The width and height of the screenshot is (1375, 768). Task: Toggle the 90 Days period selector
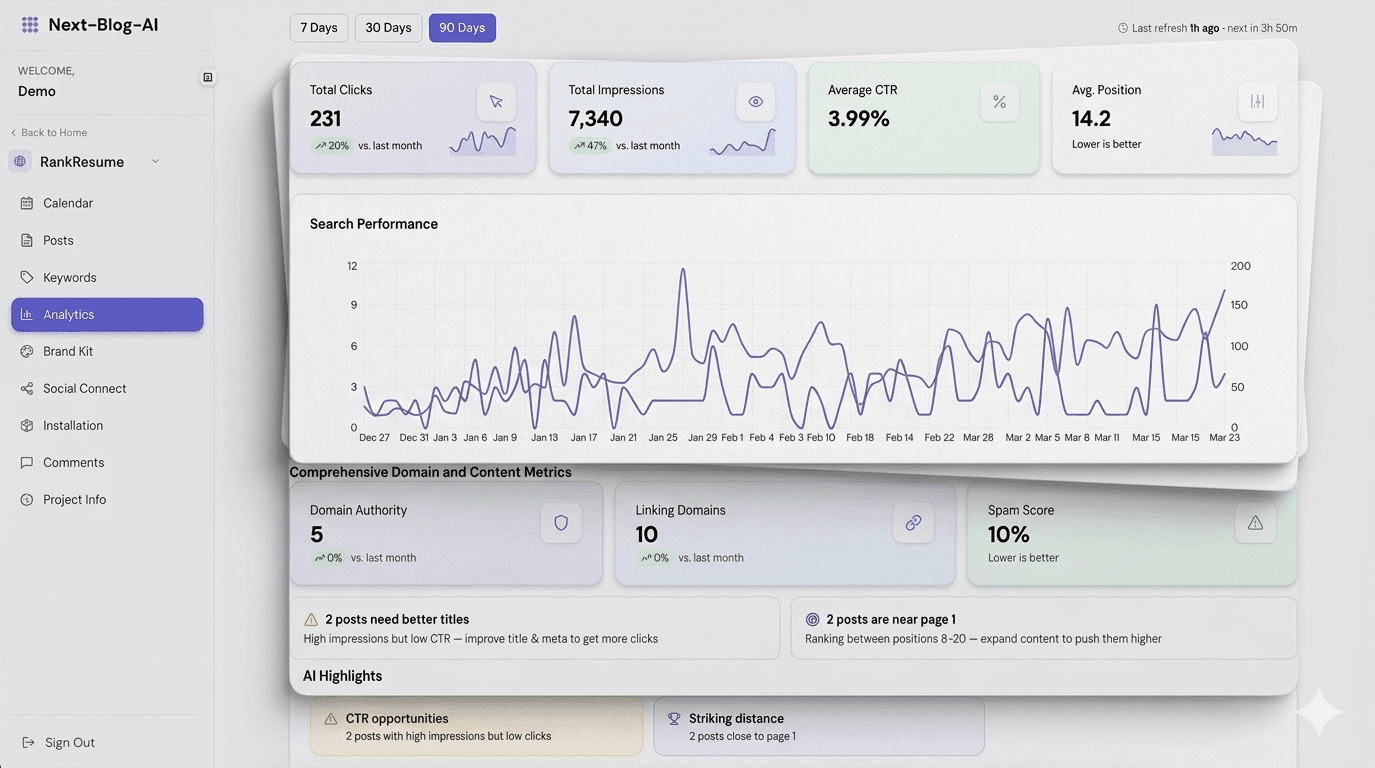click(x=461, y=27)
